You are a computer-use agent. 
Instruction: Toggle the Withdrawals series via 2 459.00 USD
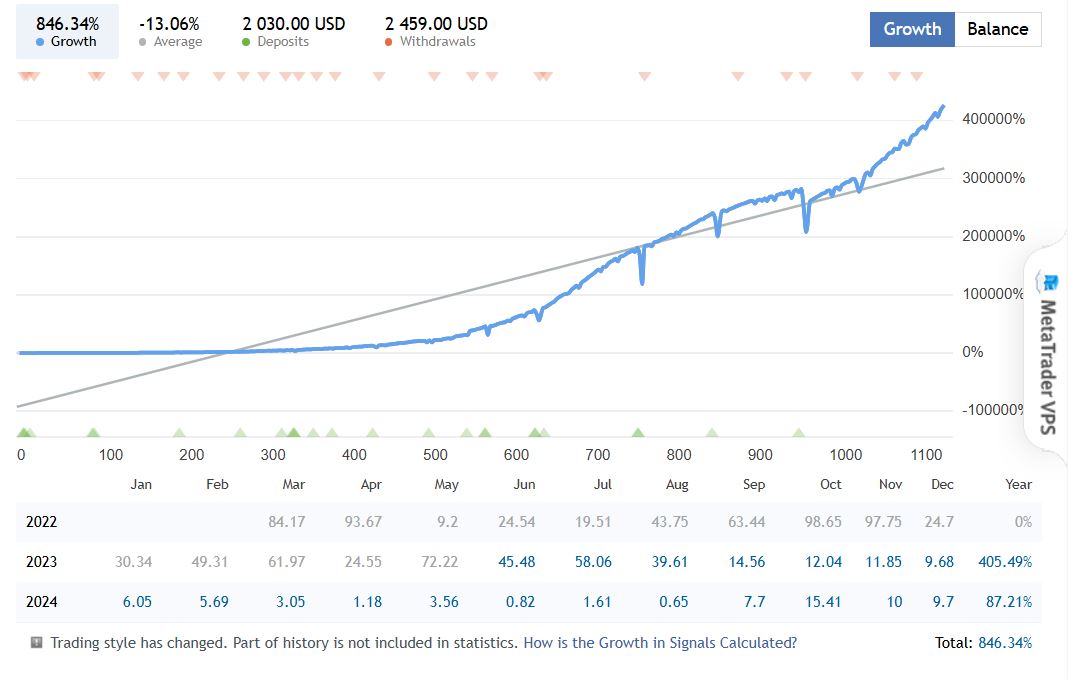(x=436, y=23)
